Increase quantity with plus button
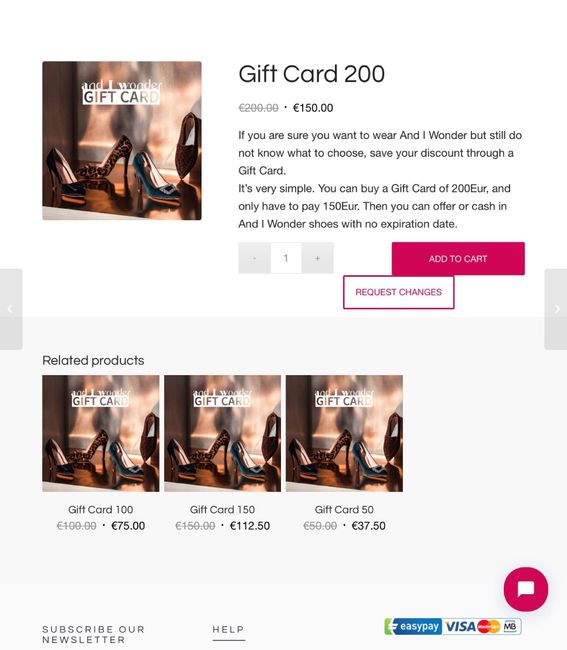567x650 pixels. pyautogui.click(x=317, y=258)
